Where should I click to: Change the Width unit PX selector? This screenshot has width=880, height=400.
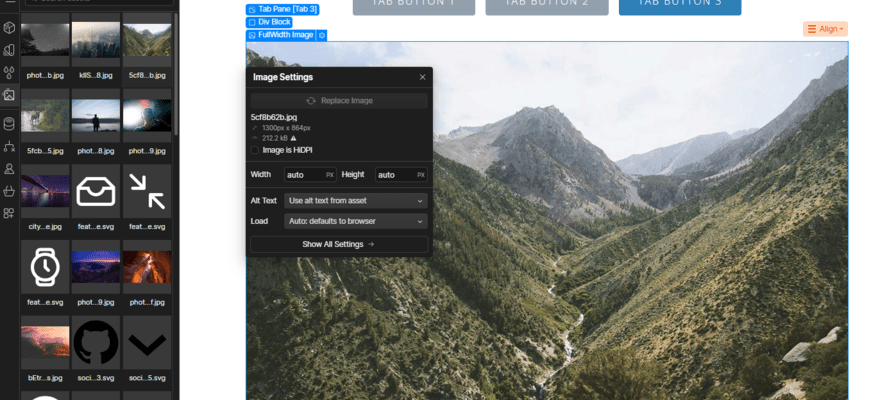(x=330, y=175)
